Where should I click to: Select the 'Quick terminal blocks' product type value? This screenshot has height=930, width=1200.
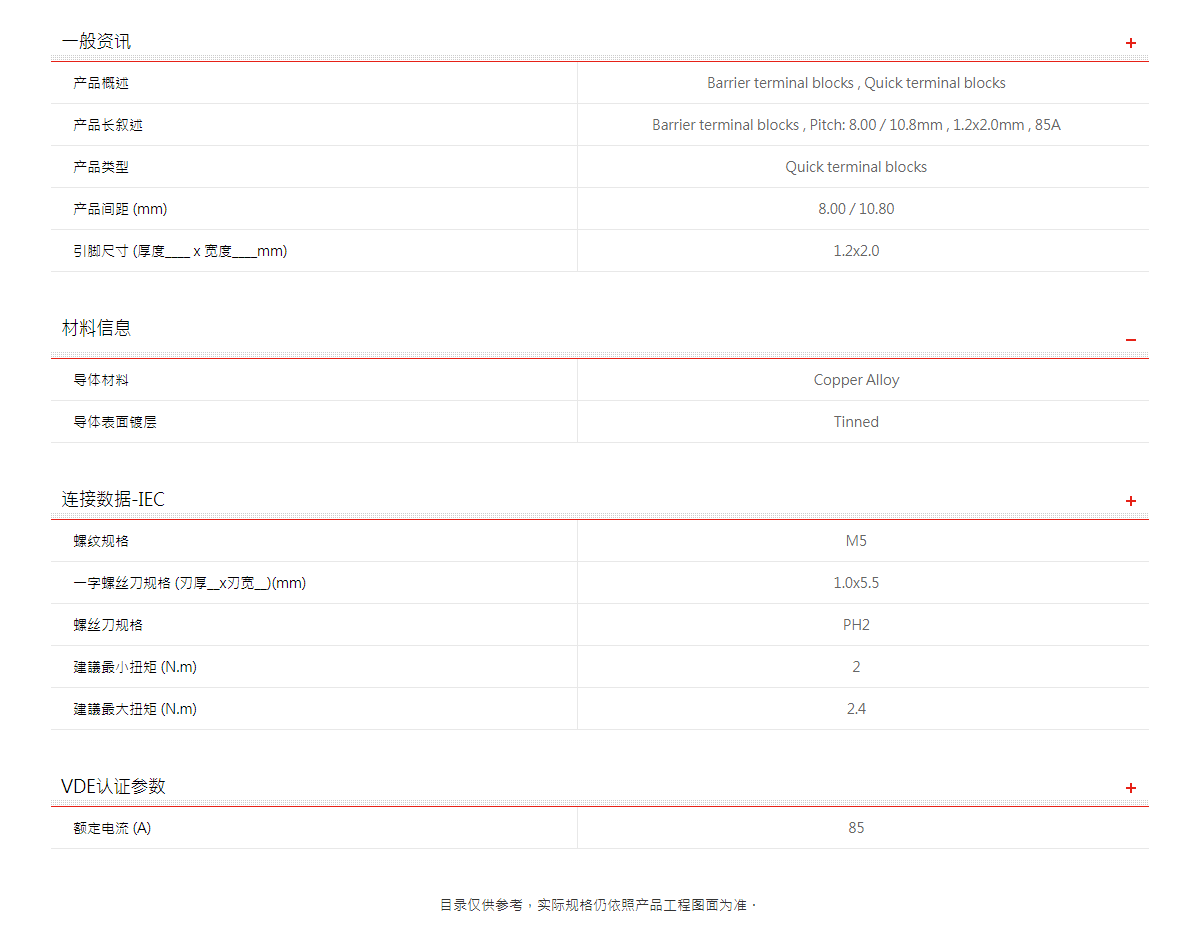pos(856,167)
